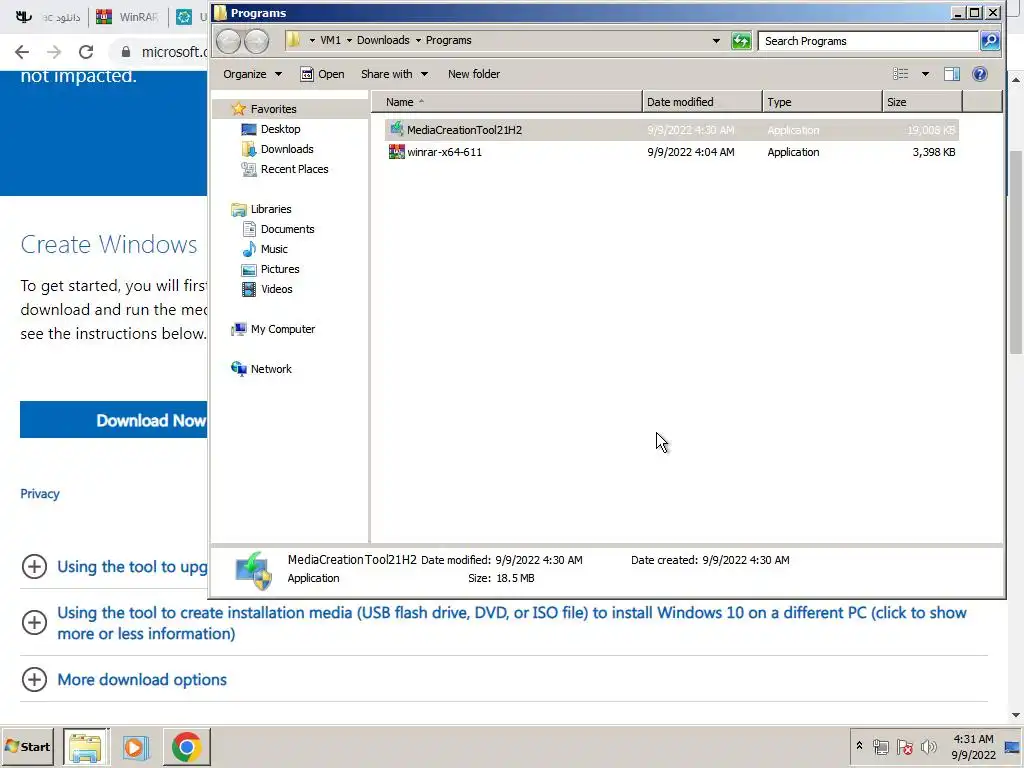The width and height of the screenshot is (1024, 768).
Task: Click the Download Now button
Action: coord(114,420)
